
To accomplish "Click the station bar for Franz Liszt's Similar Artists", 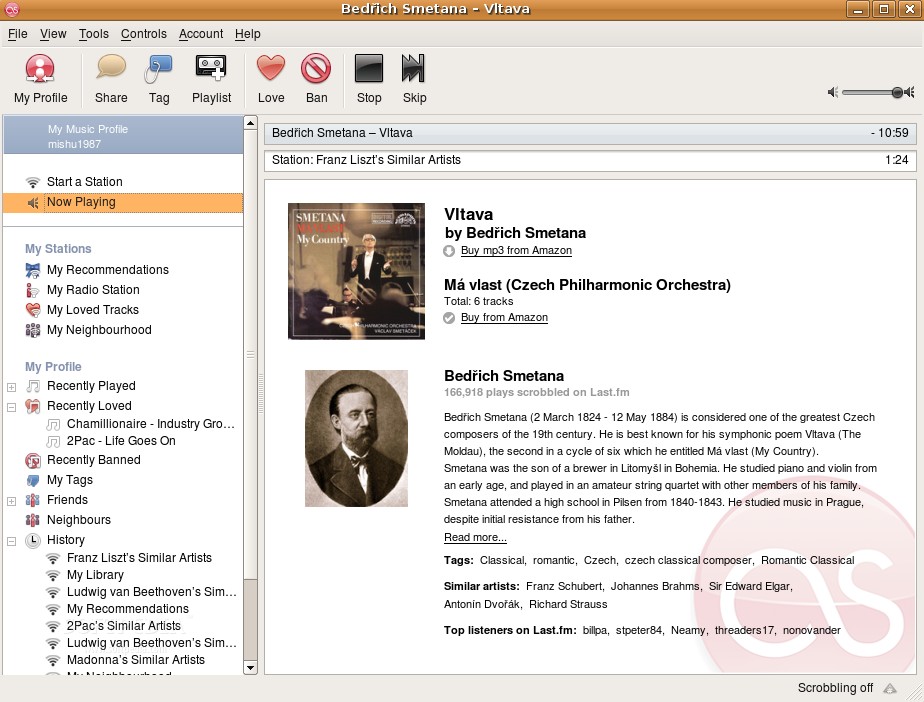I will pyautogui.click(x=590, y=160).
